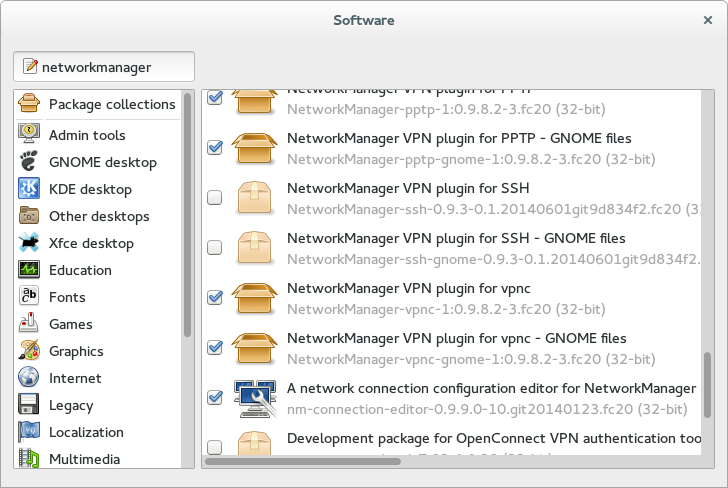Viewport: 728px width, 488px height.
Task: Open the Games joystick icon
Action: (30, 324)
